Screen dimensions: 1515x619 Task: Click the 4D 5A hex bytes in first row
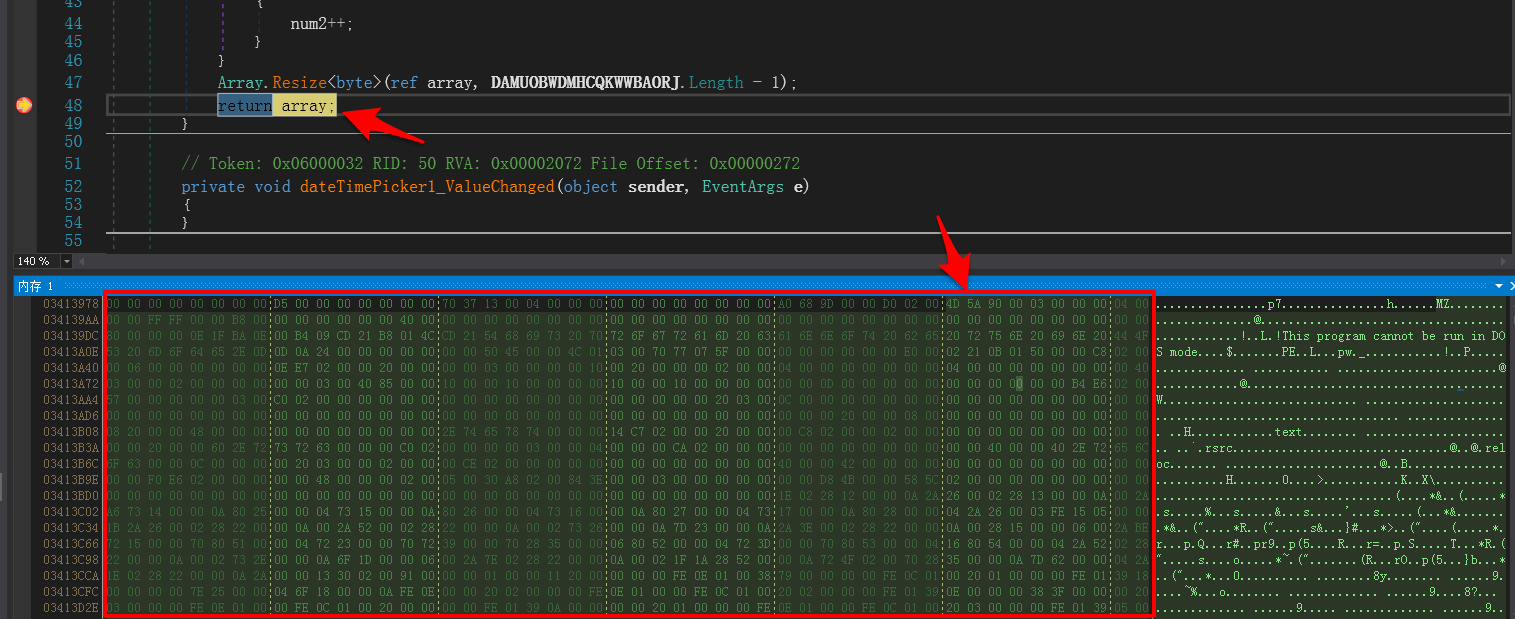coord(964,303)
